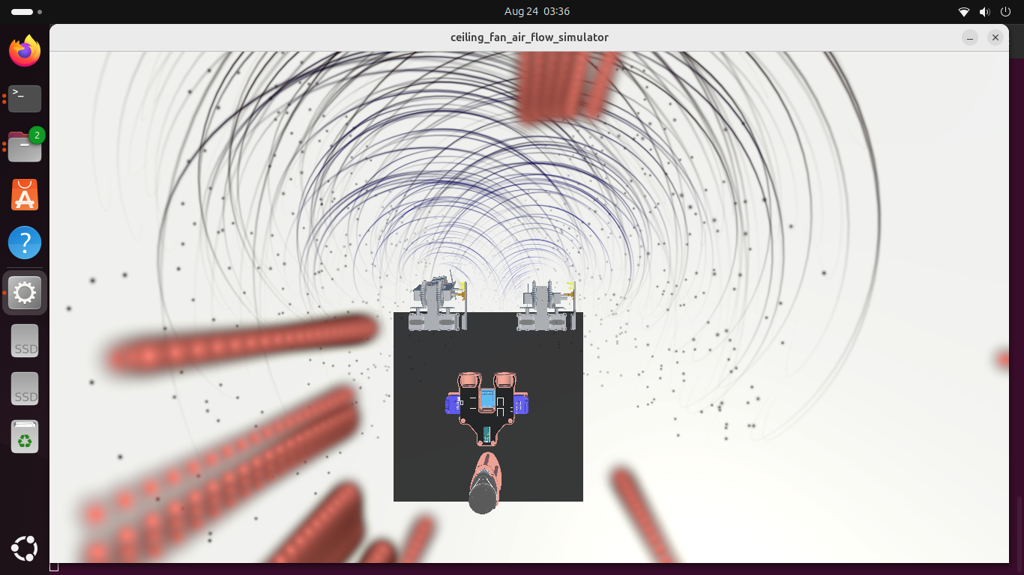Viewport: 1024px width, 575px height.
Task: Click the right blue motor on the board
Action: [x=520, y=404]
